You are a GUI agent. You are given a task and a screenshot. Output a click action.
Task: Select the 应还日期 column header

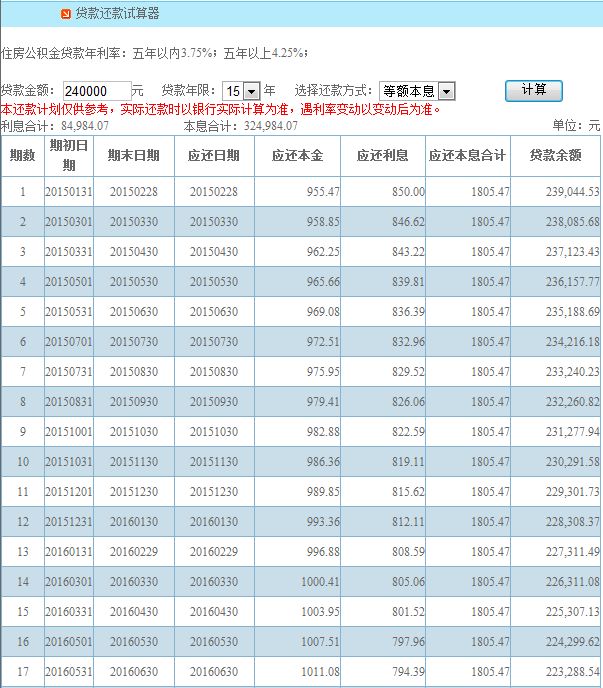pyautogui.click(x=214, y=156)
